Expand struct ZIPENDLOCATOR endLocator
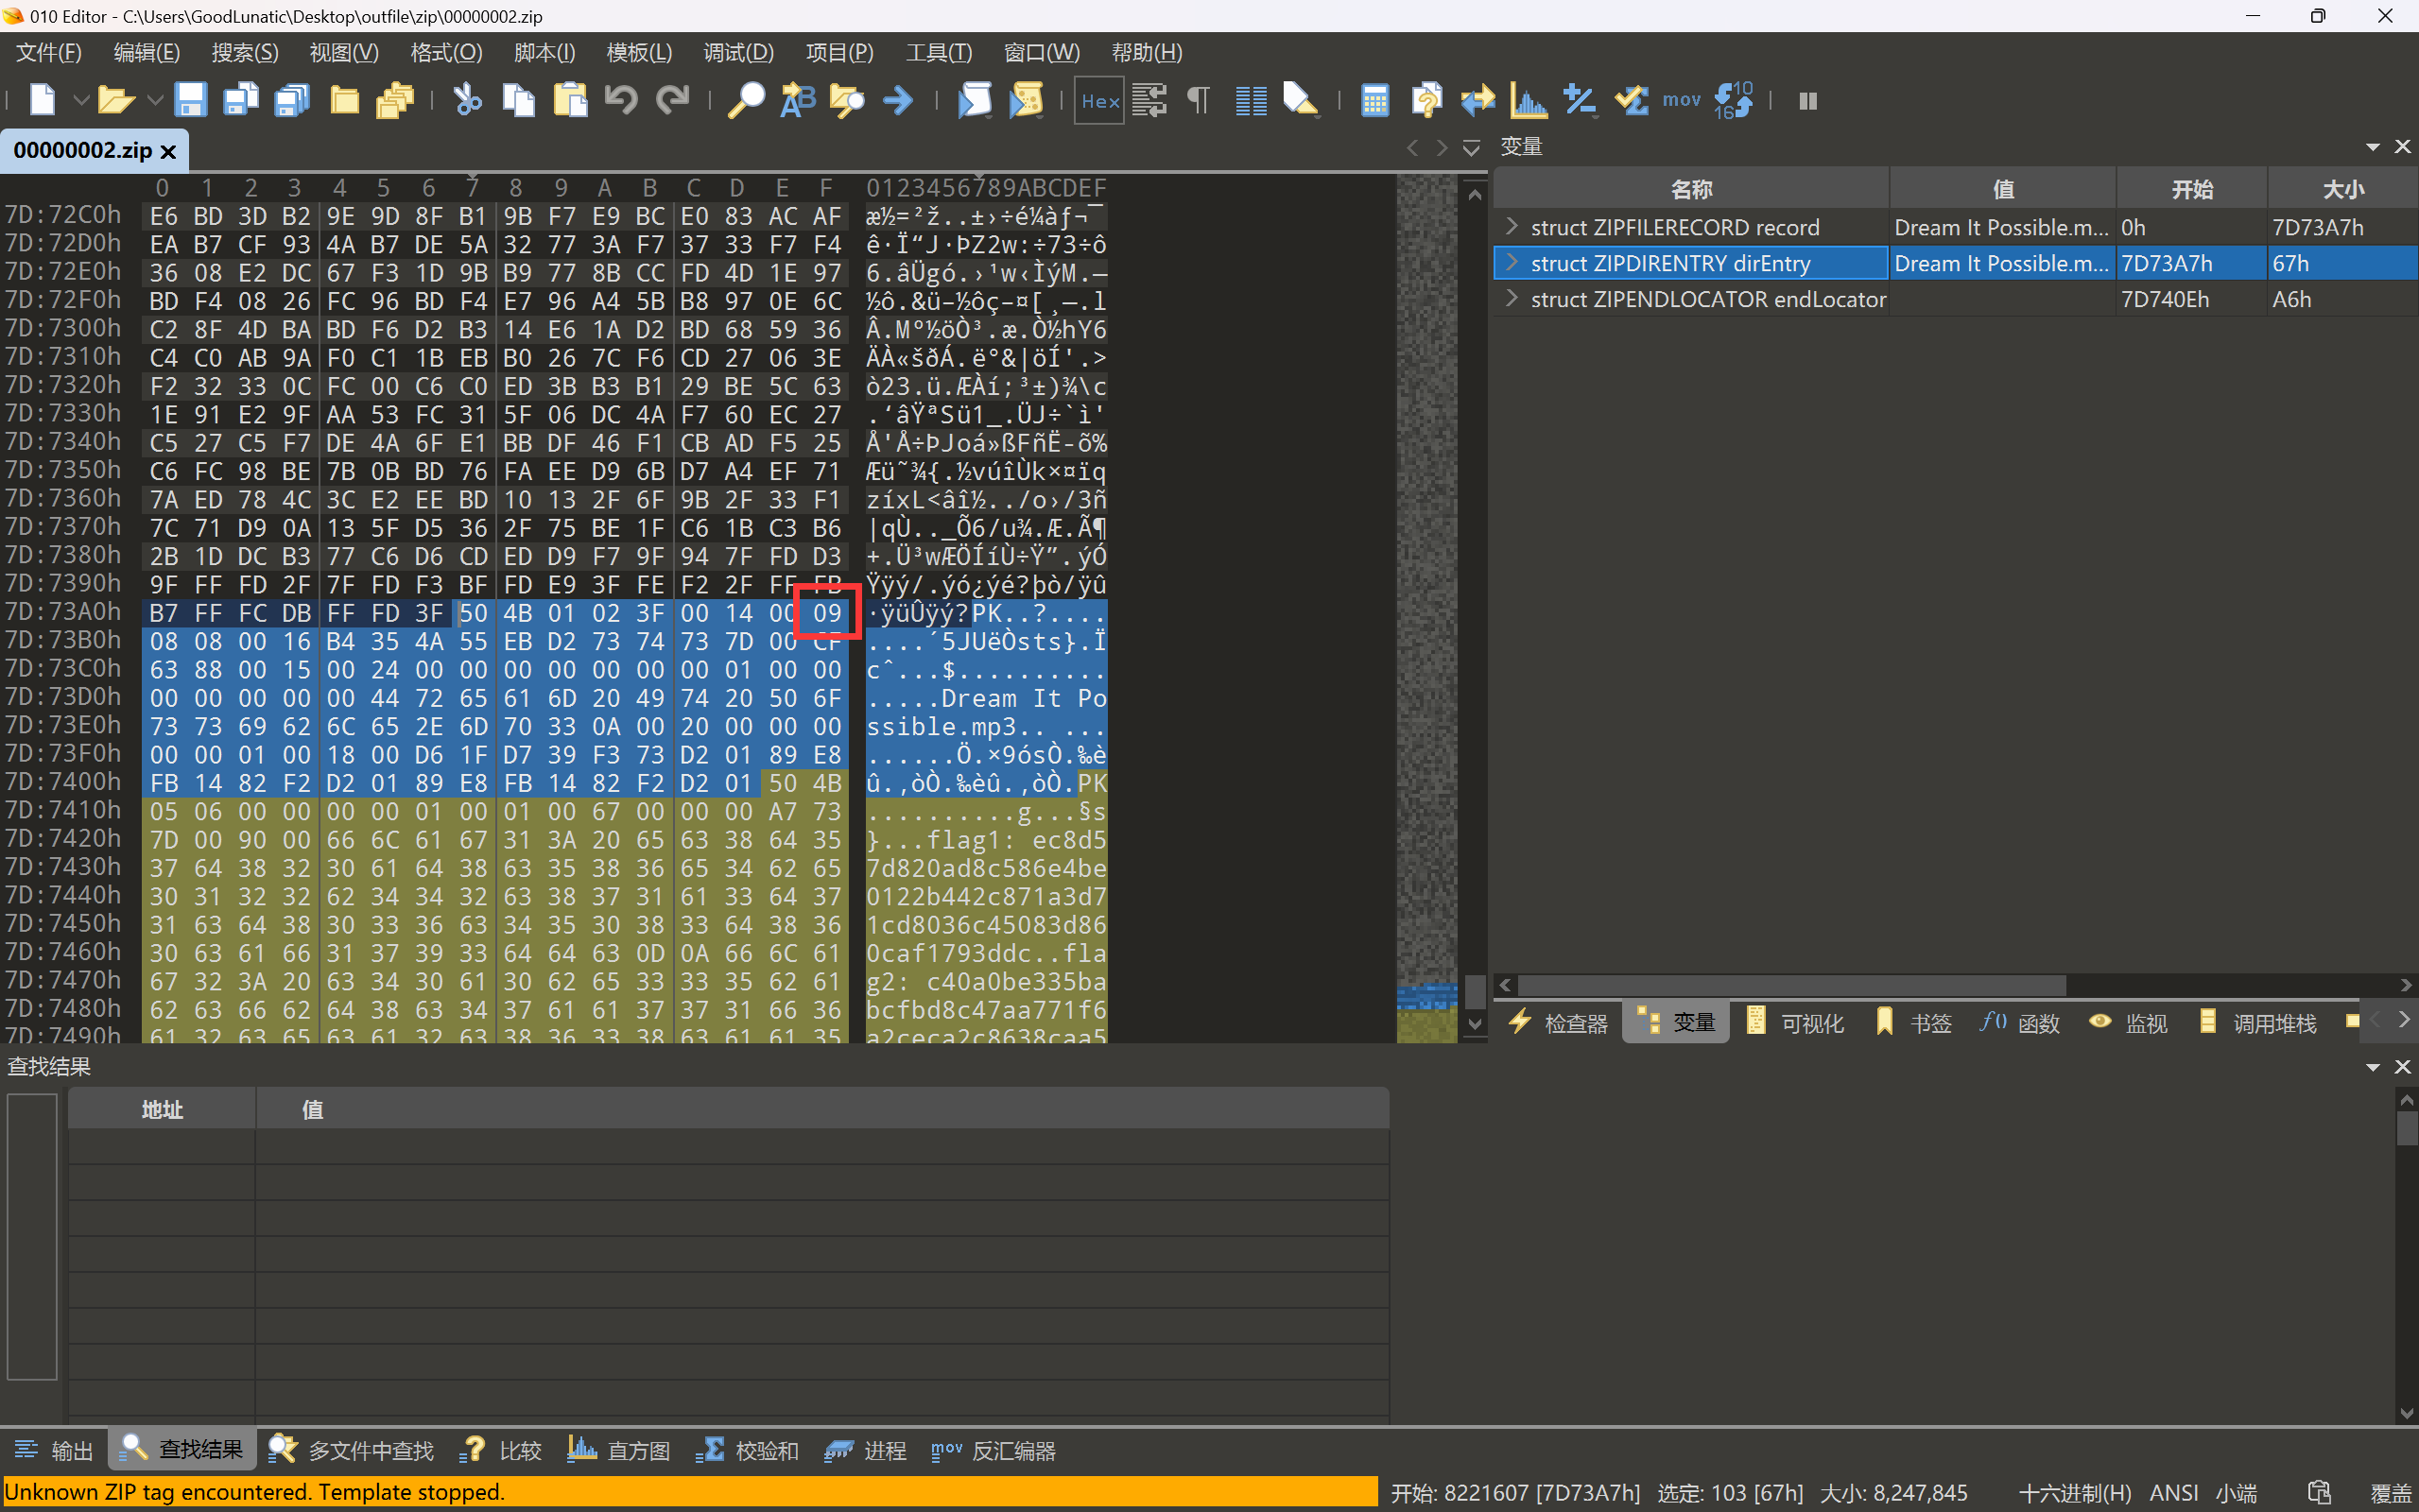The image size is (2419, 1512). (x=1512, y=299)
